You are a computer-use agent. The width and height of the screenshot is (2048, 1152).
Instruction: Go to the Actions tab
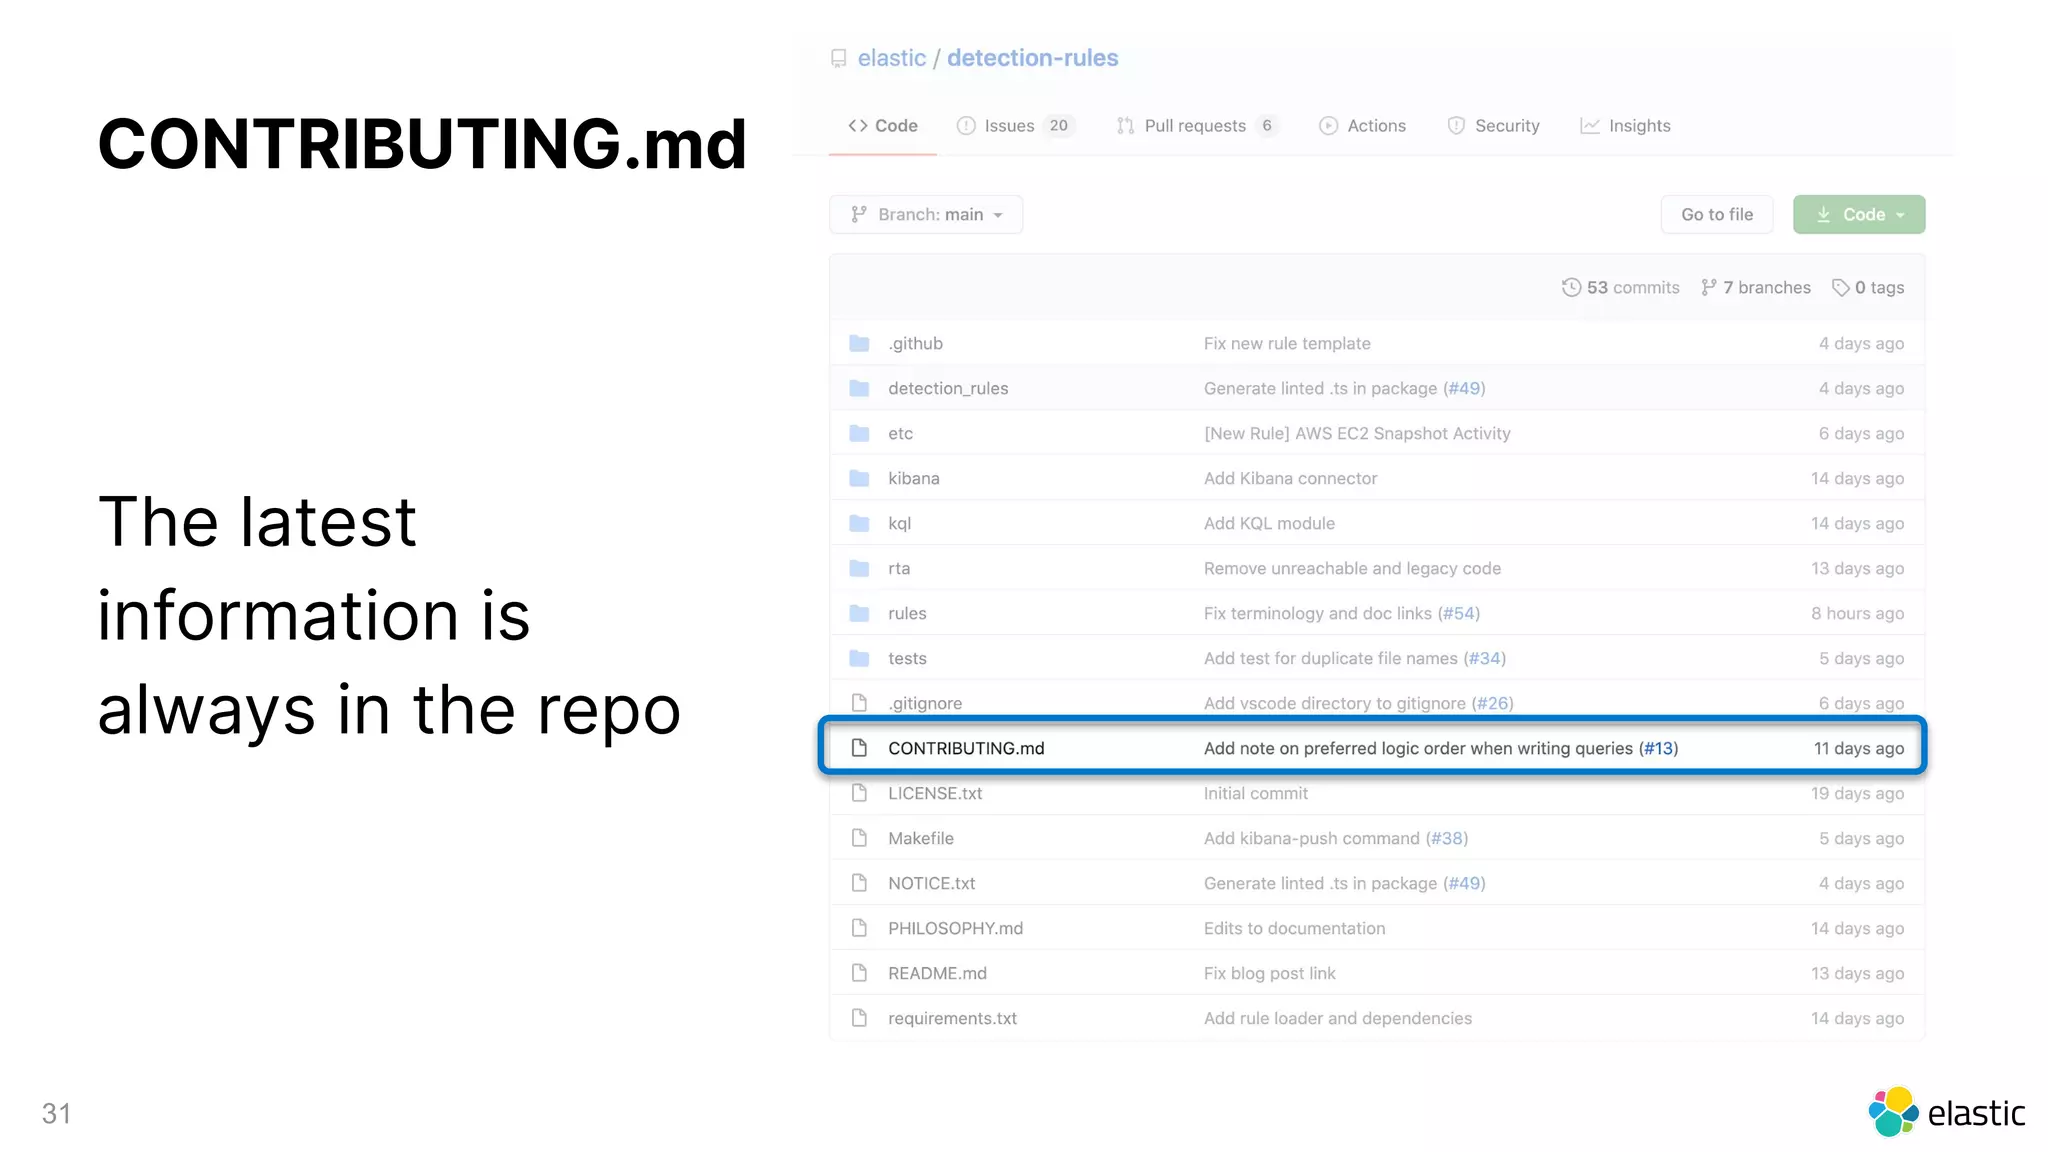[1362, 126]
